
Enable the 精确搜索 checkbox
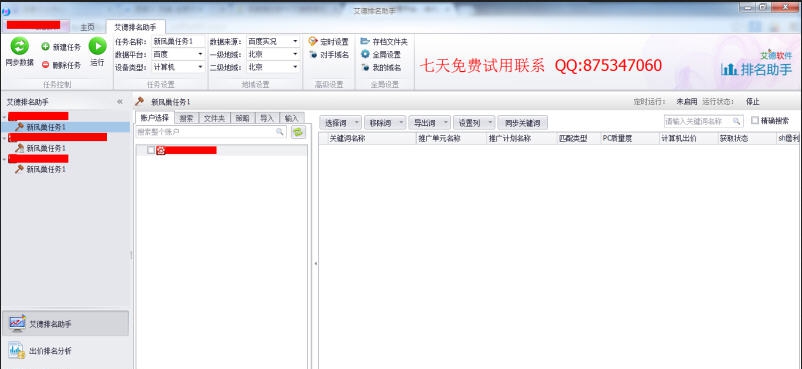click(755, 120)
